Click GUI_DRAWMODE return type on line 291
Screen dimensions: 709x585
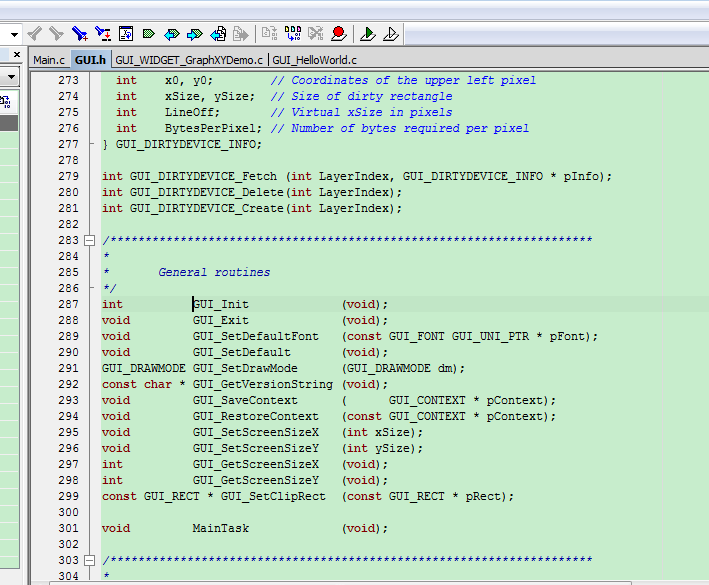[144, 368]
